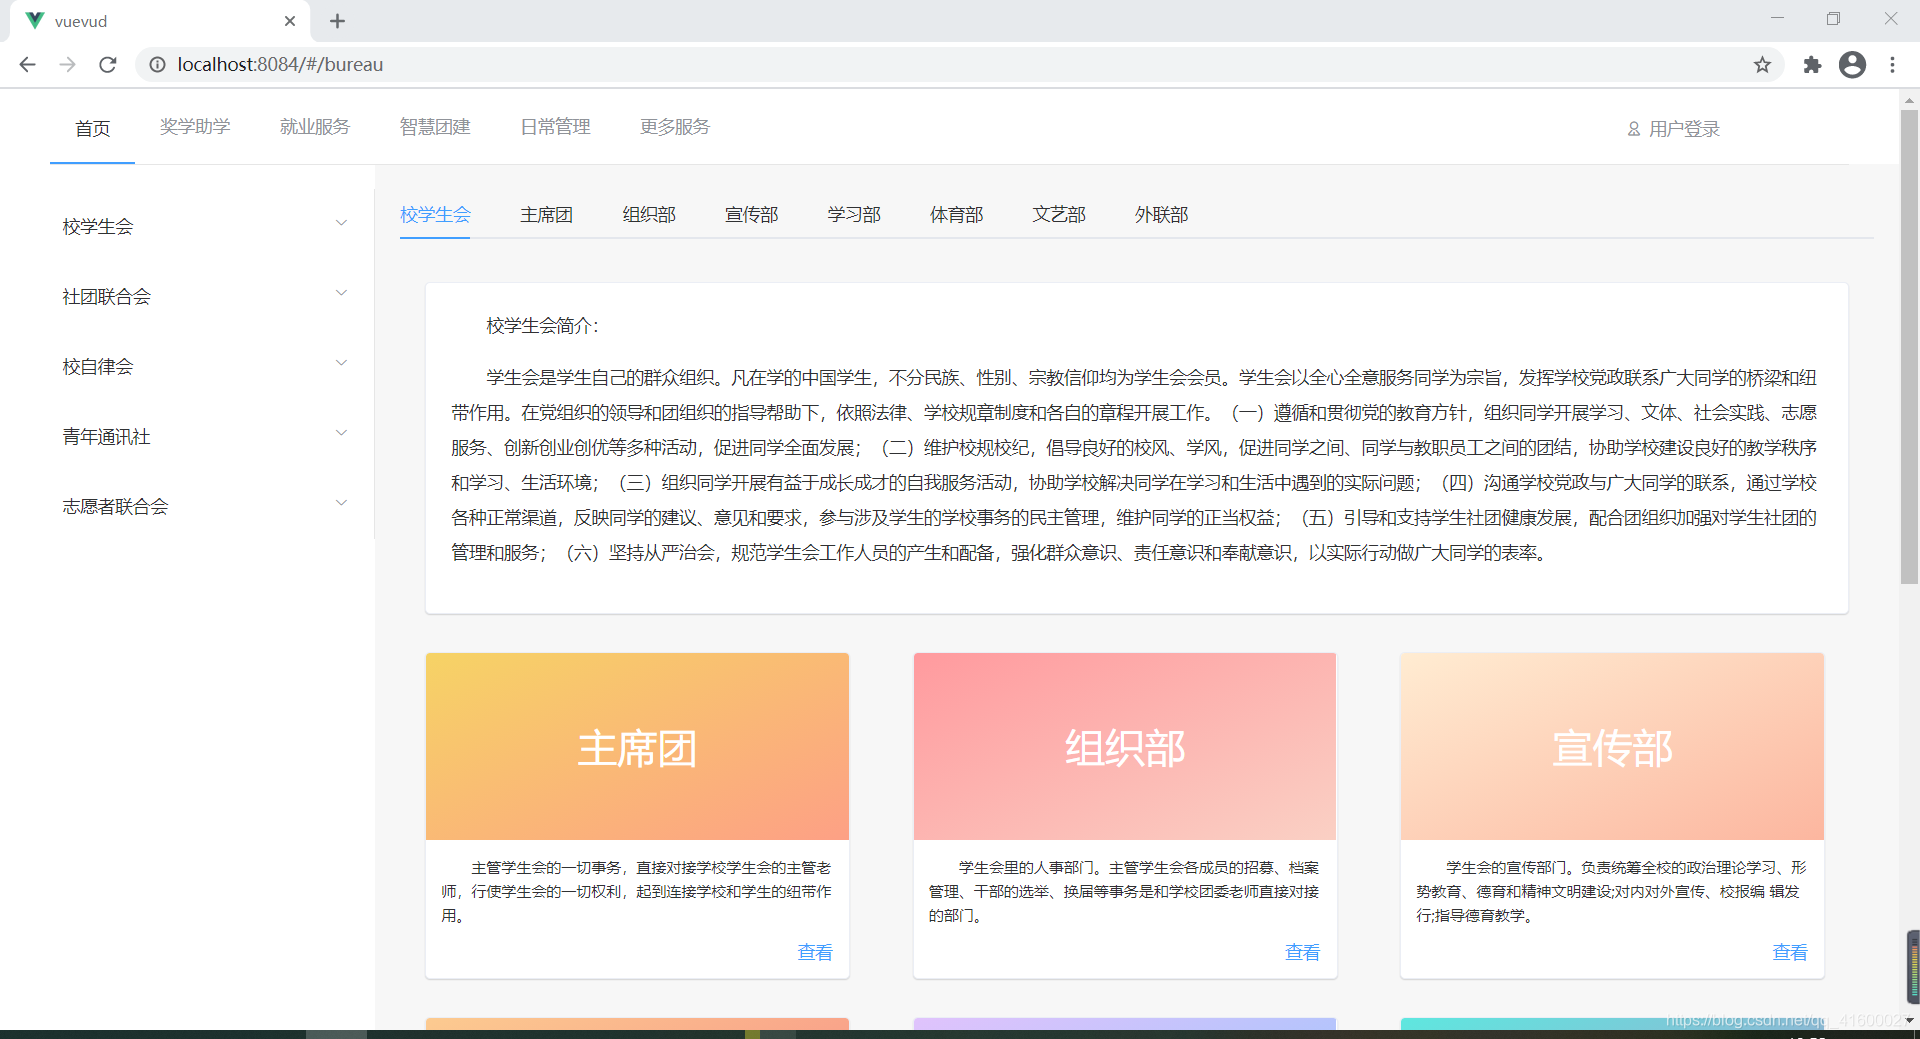Click the browser forward arrow
Viewport: 1920px width, 1039px height.
click(x=67, y=64)
